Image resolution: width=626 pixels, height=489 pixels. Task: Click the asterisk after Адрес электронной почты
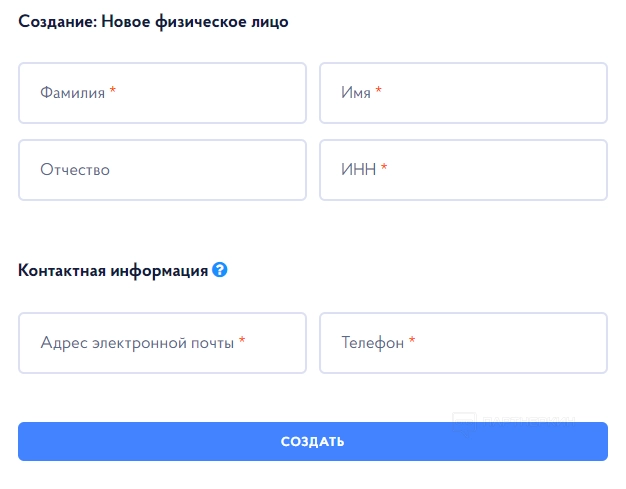pyautogui.click(x=242, y=341)
